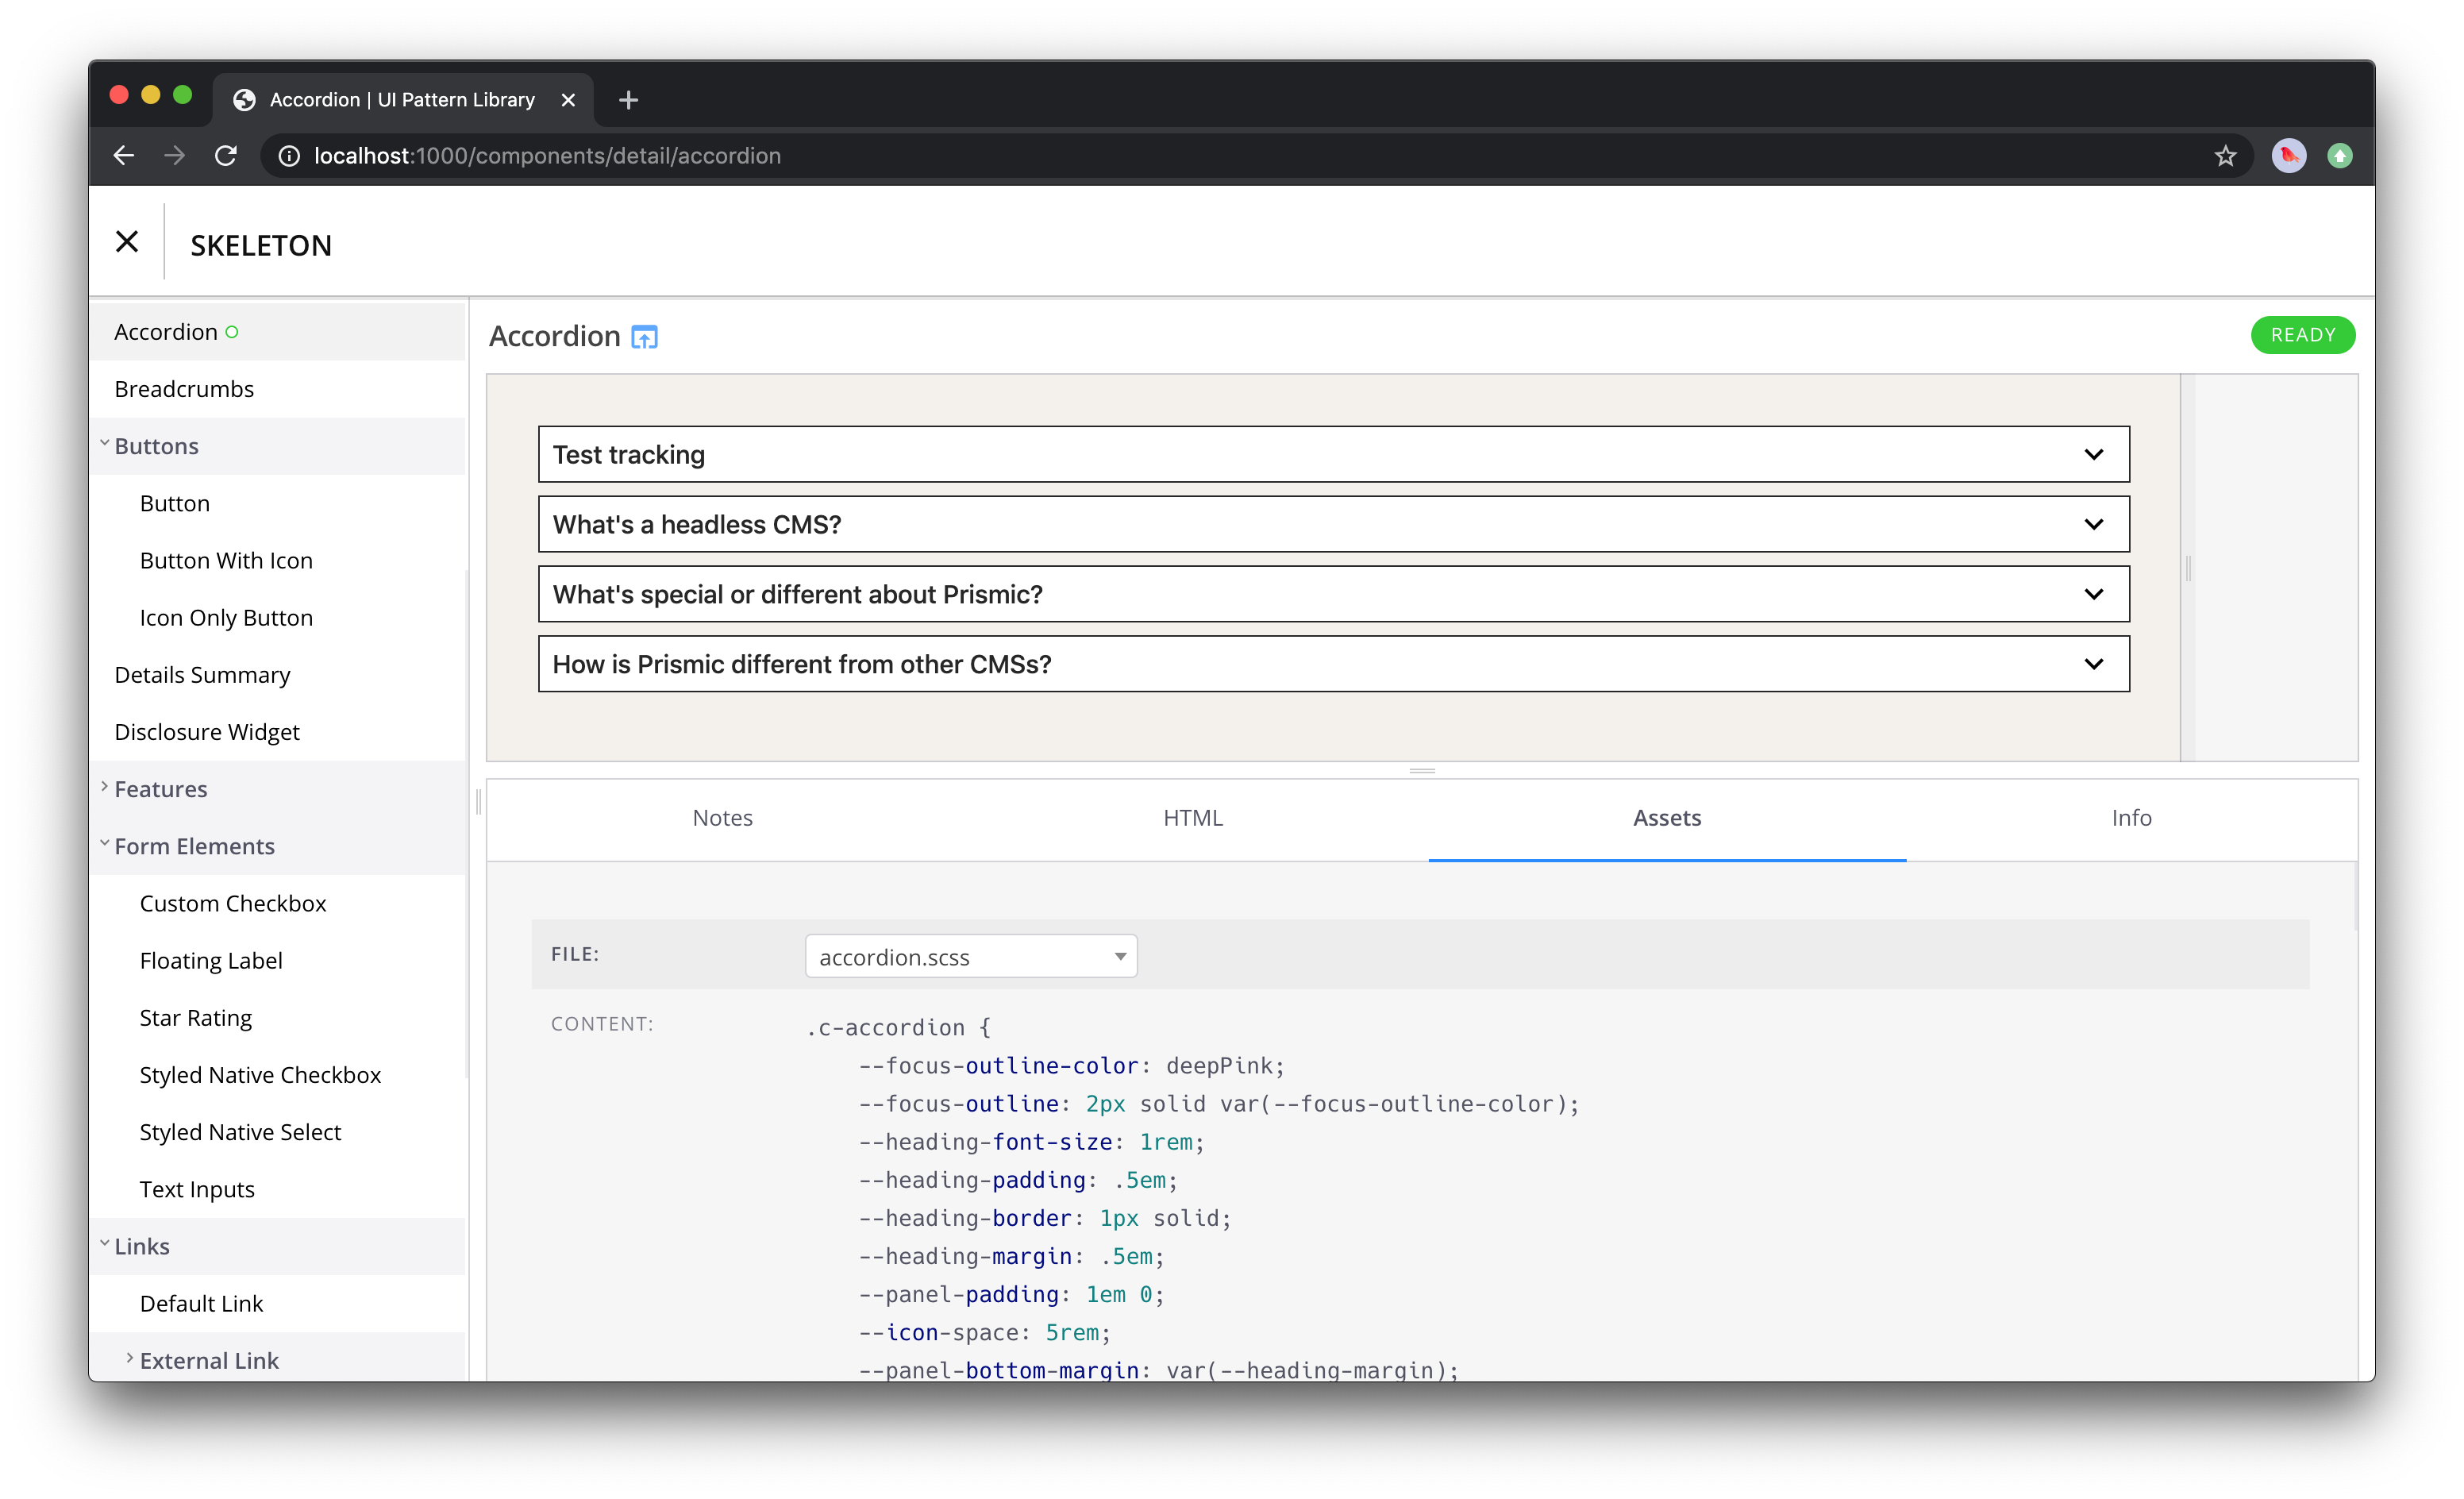View site information icon in address bar
The image size is (2464, 1499).
click(289, 156)
